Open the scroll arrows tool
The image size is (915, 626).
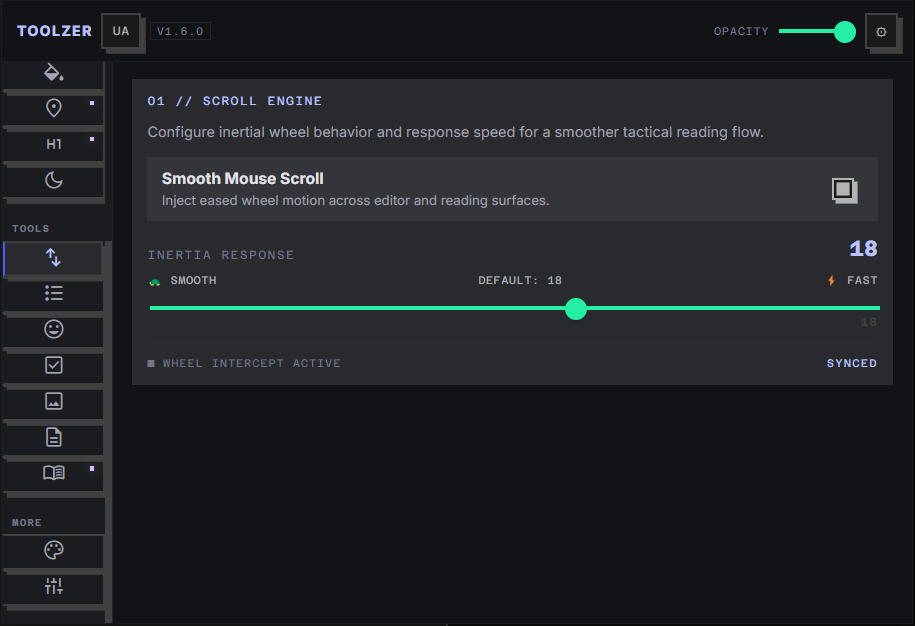point(53,257)
